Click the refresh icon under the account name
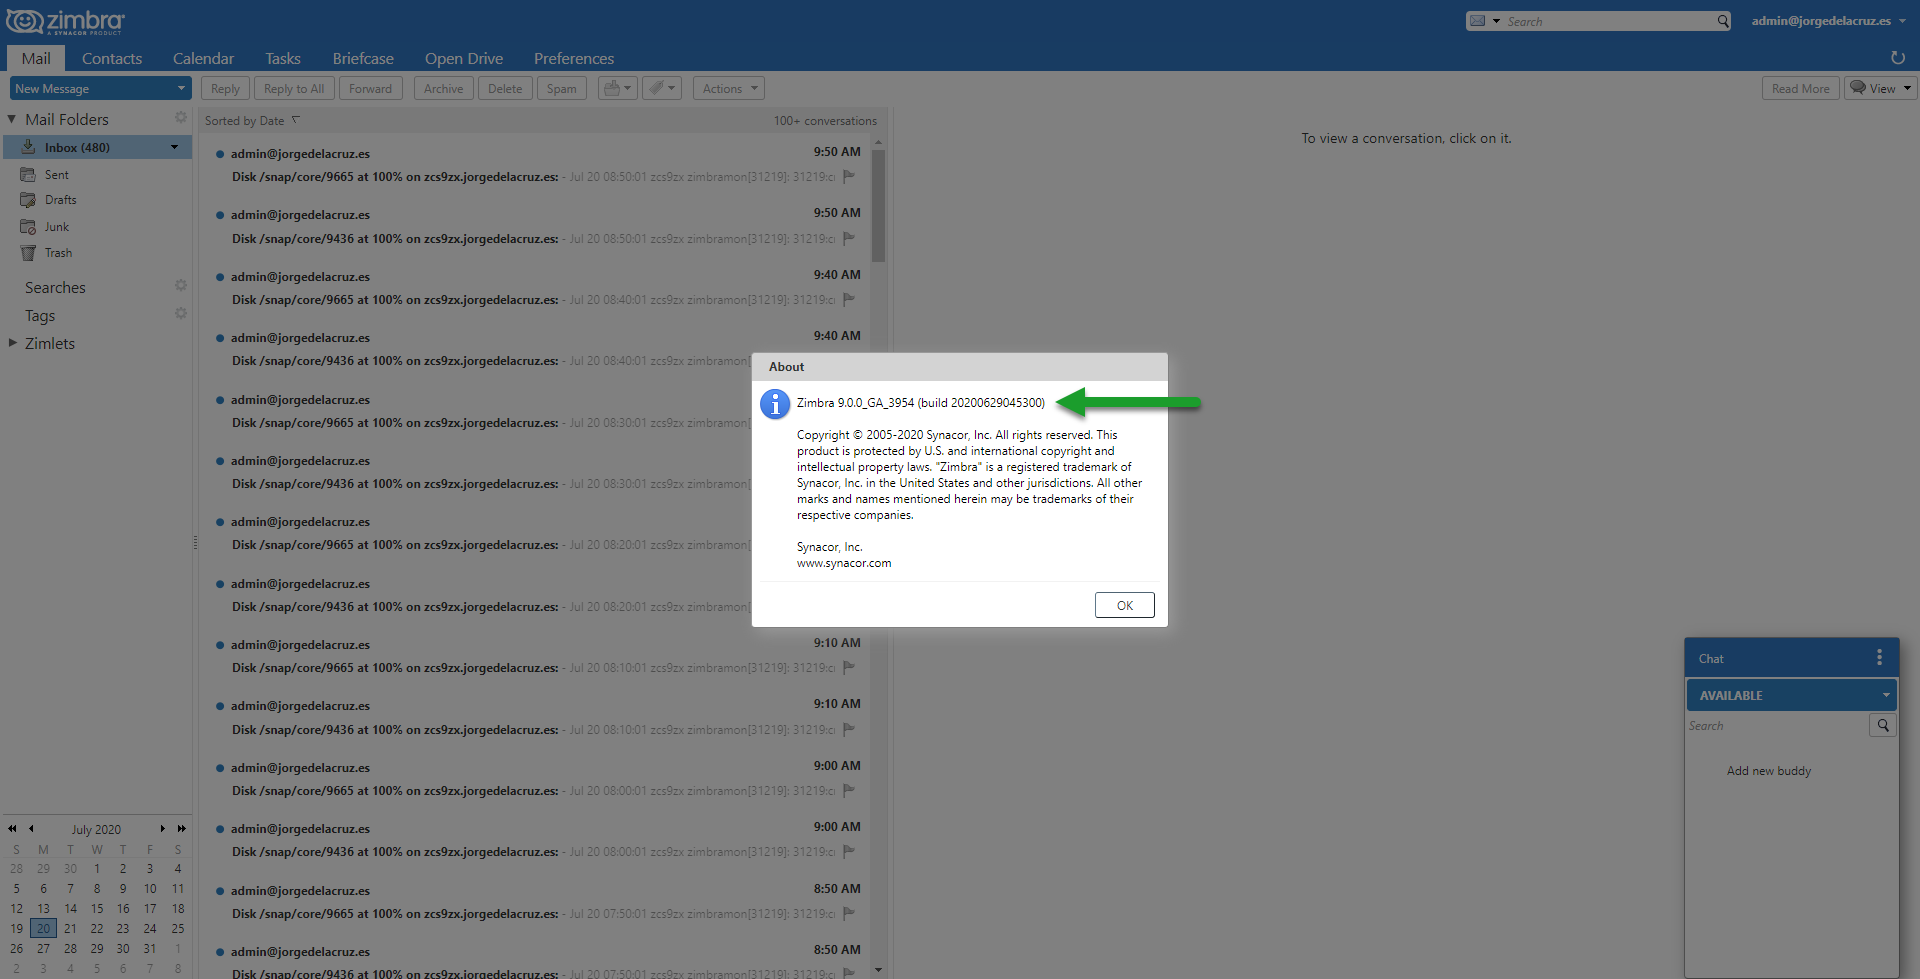 (1898, 58)
